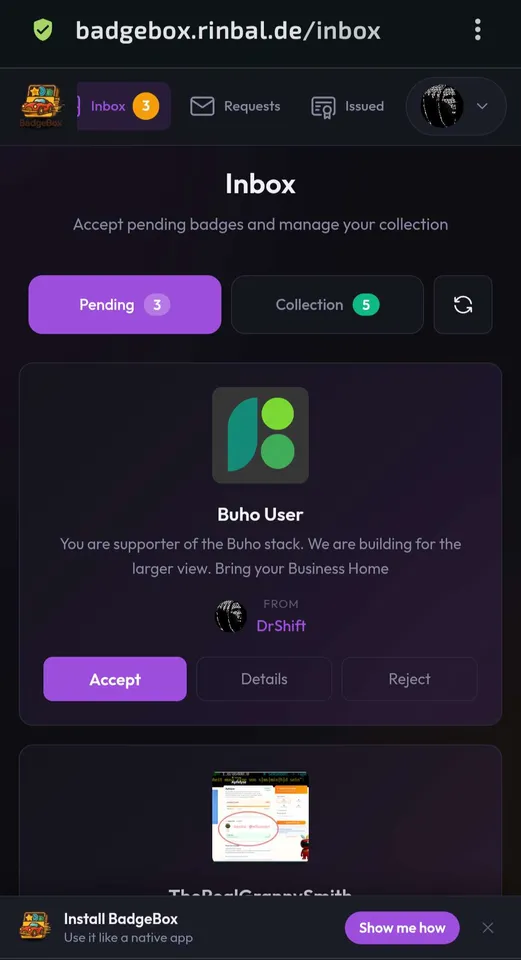Open the browser three-dot menu

(478, 29)
